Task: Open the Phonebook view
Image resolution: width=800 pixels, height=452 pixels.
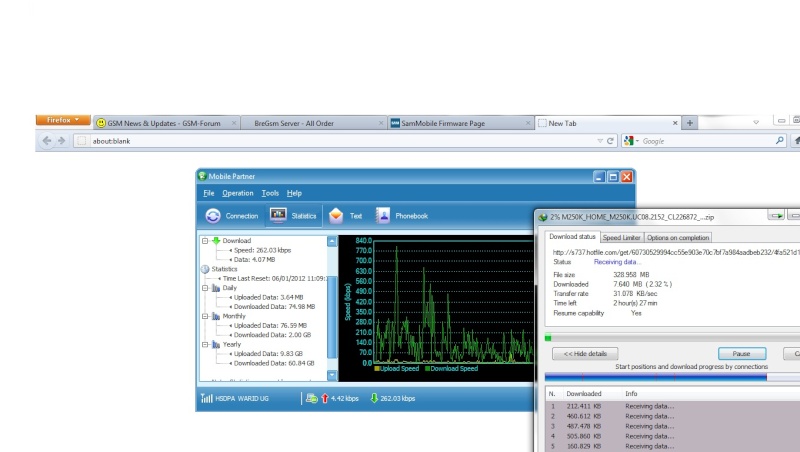Action: (402, 216)
